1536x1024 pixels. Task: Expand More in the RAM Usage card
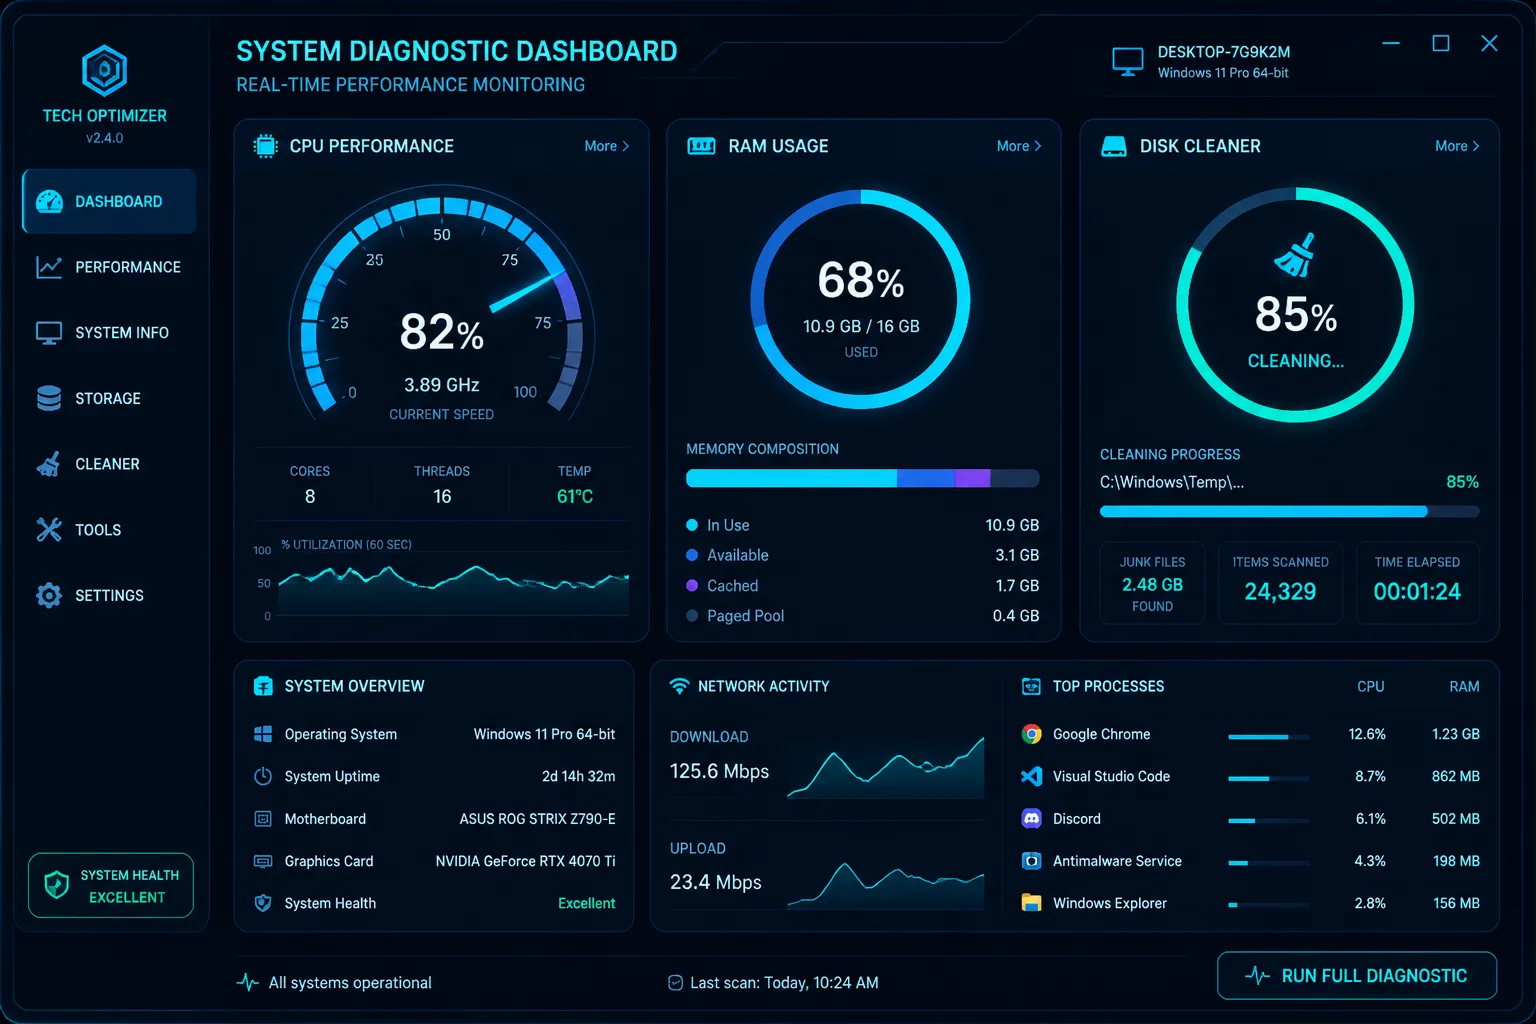(1019, 146)
